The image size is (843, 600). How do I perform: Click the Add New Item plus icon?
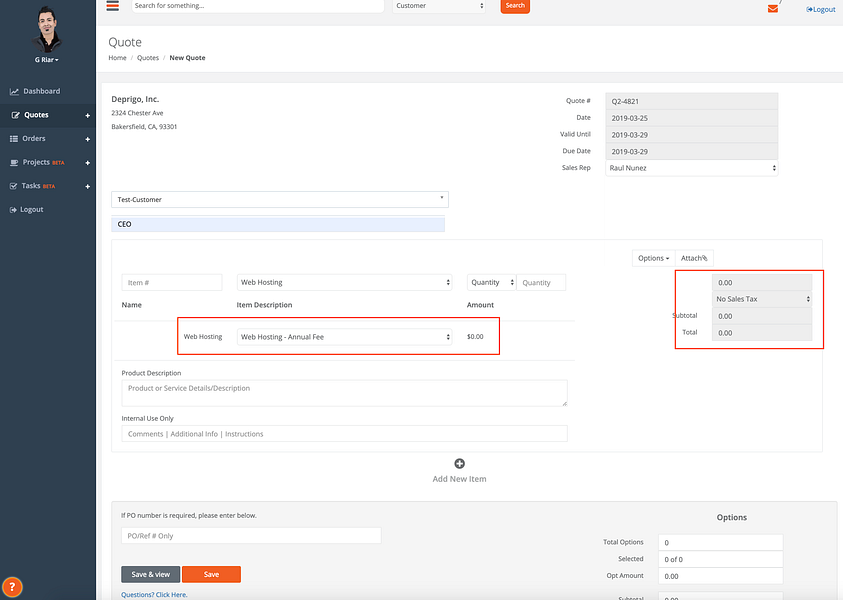click(460, 463)
